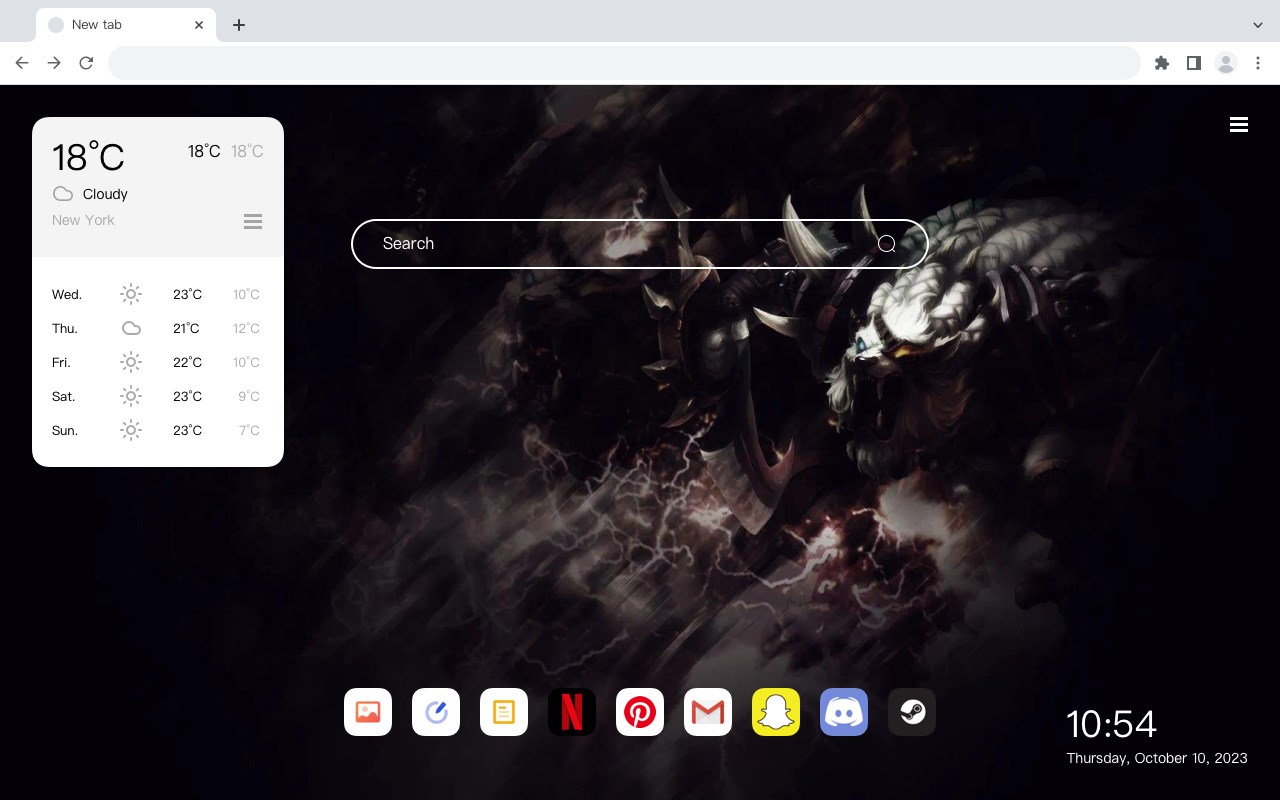Open Chrome's three-dot menu
The height and width of the screenshot is (800, 1280).
1258,63
